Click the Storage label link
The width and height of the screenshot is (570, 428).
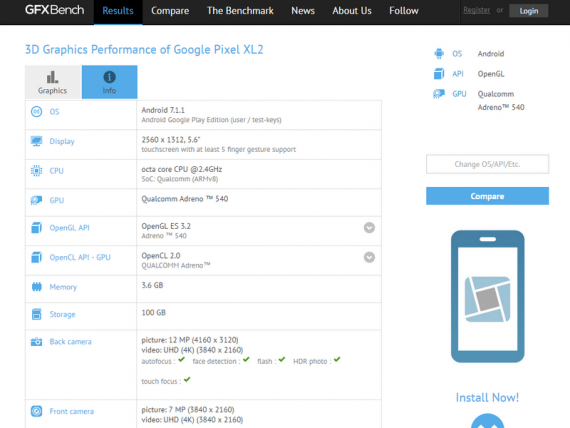click(x=62, y=314)
